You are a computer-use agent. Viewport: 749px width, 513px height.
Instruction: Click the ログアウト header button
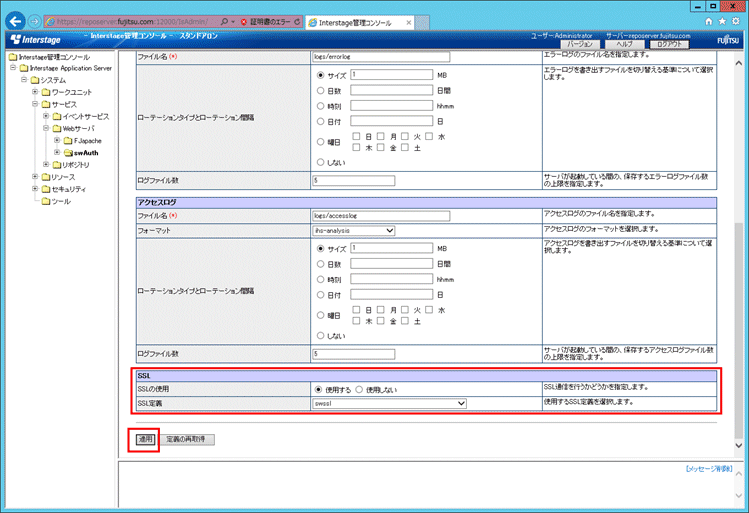669,44
